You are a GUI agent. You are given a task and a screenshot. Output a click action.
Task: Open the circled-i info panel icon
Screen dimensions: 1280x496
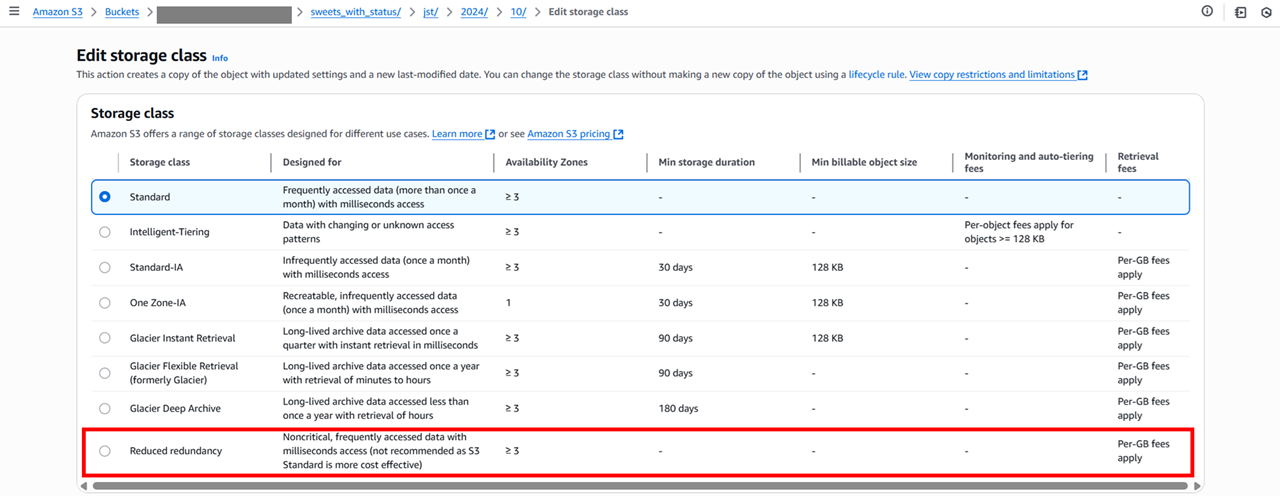(1207, 12)
